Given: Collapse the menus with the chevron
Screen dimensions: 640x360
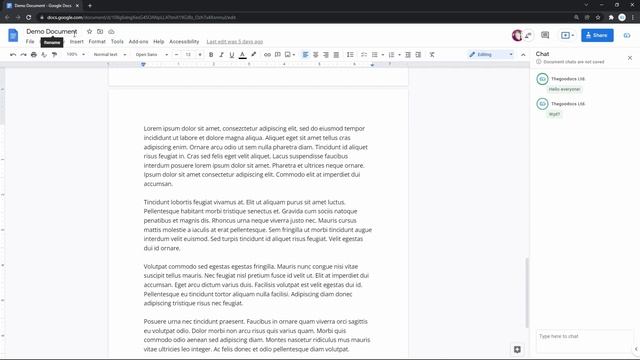Looking at the screenshot, I should pyautogui.click(x=523, y=55).
